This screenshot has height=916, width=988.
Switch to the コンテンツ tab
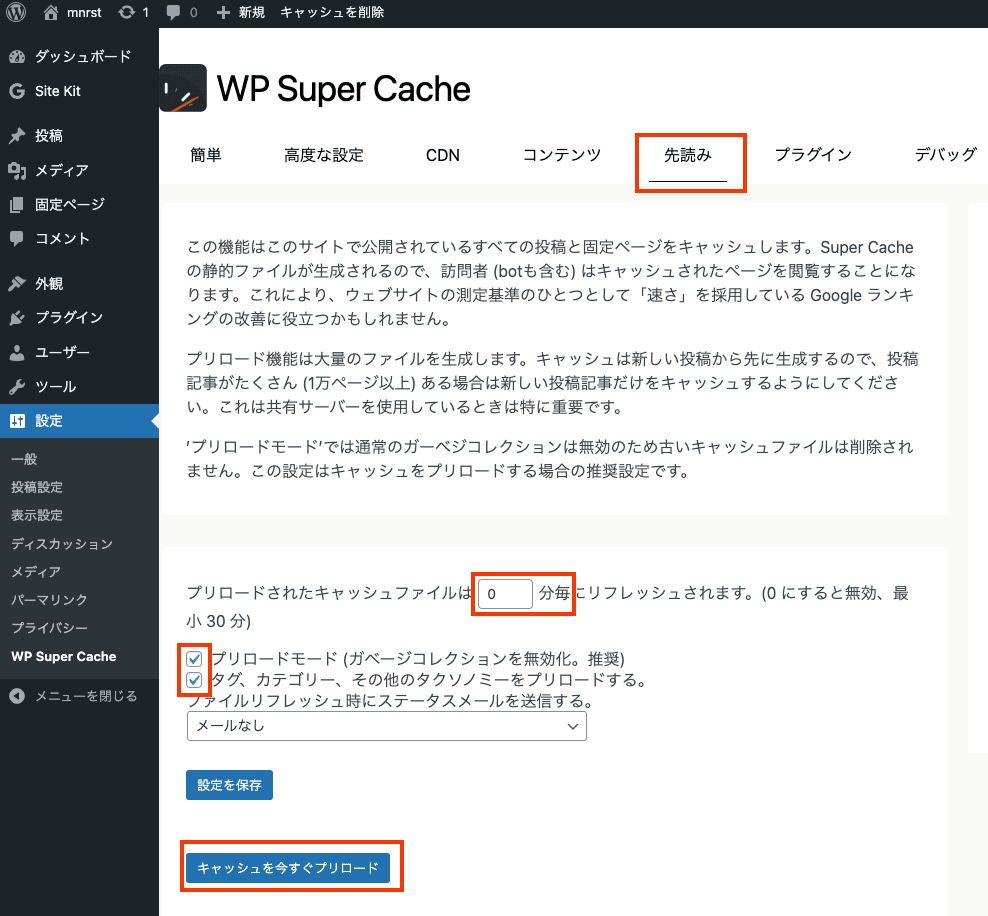pyautogui.click(x=562, y=155)
